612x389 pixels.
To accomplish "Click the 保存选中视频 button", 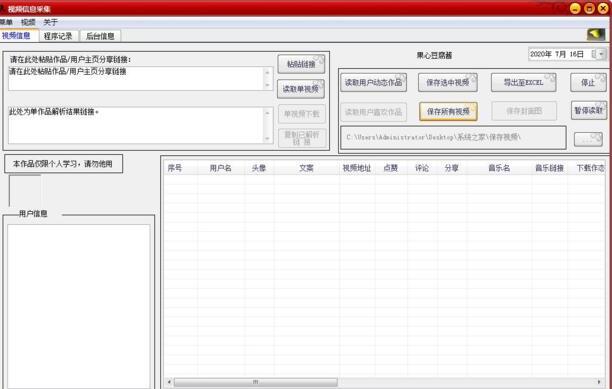I will coord(448,82).
